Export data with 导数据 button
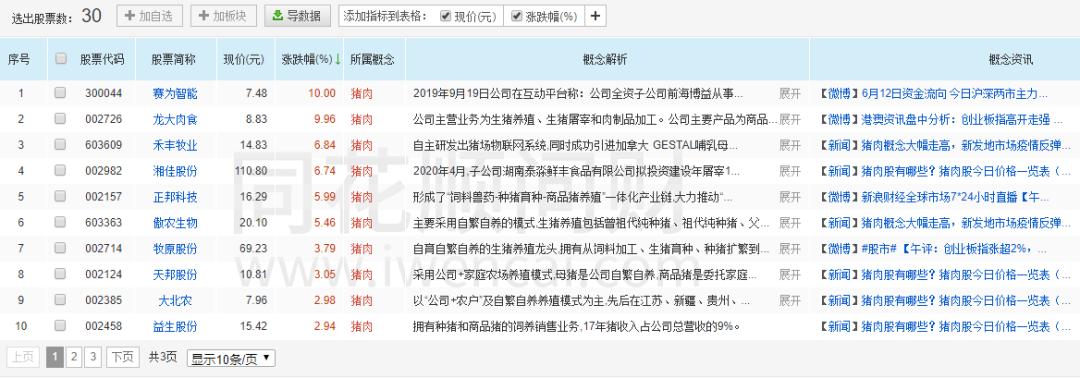The width and height of the screenshot is (1080, 378). (x=298, y=16)
